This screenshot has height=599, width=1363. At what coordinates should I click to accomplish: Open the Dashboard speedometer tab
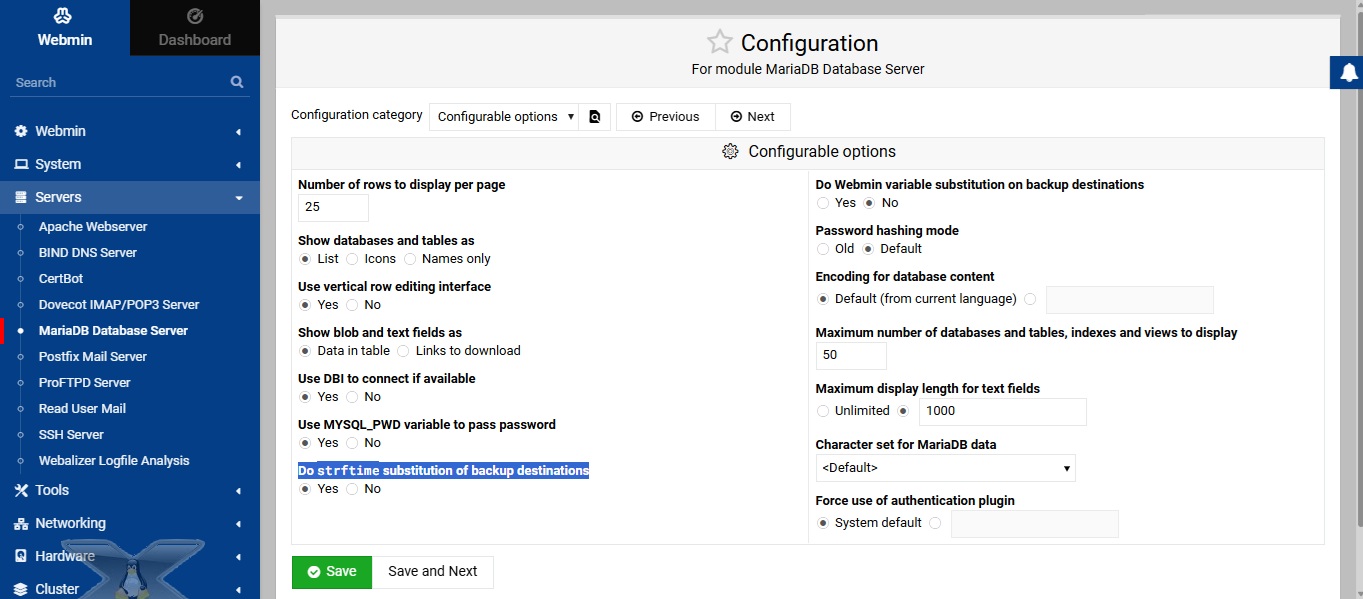pos(195,16)
